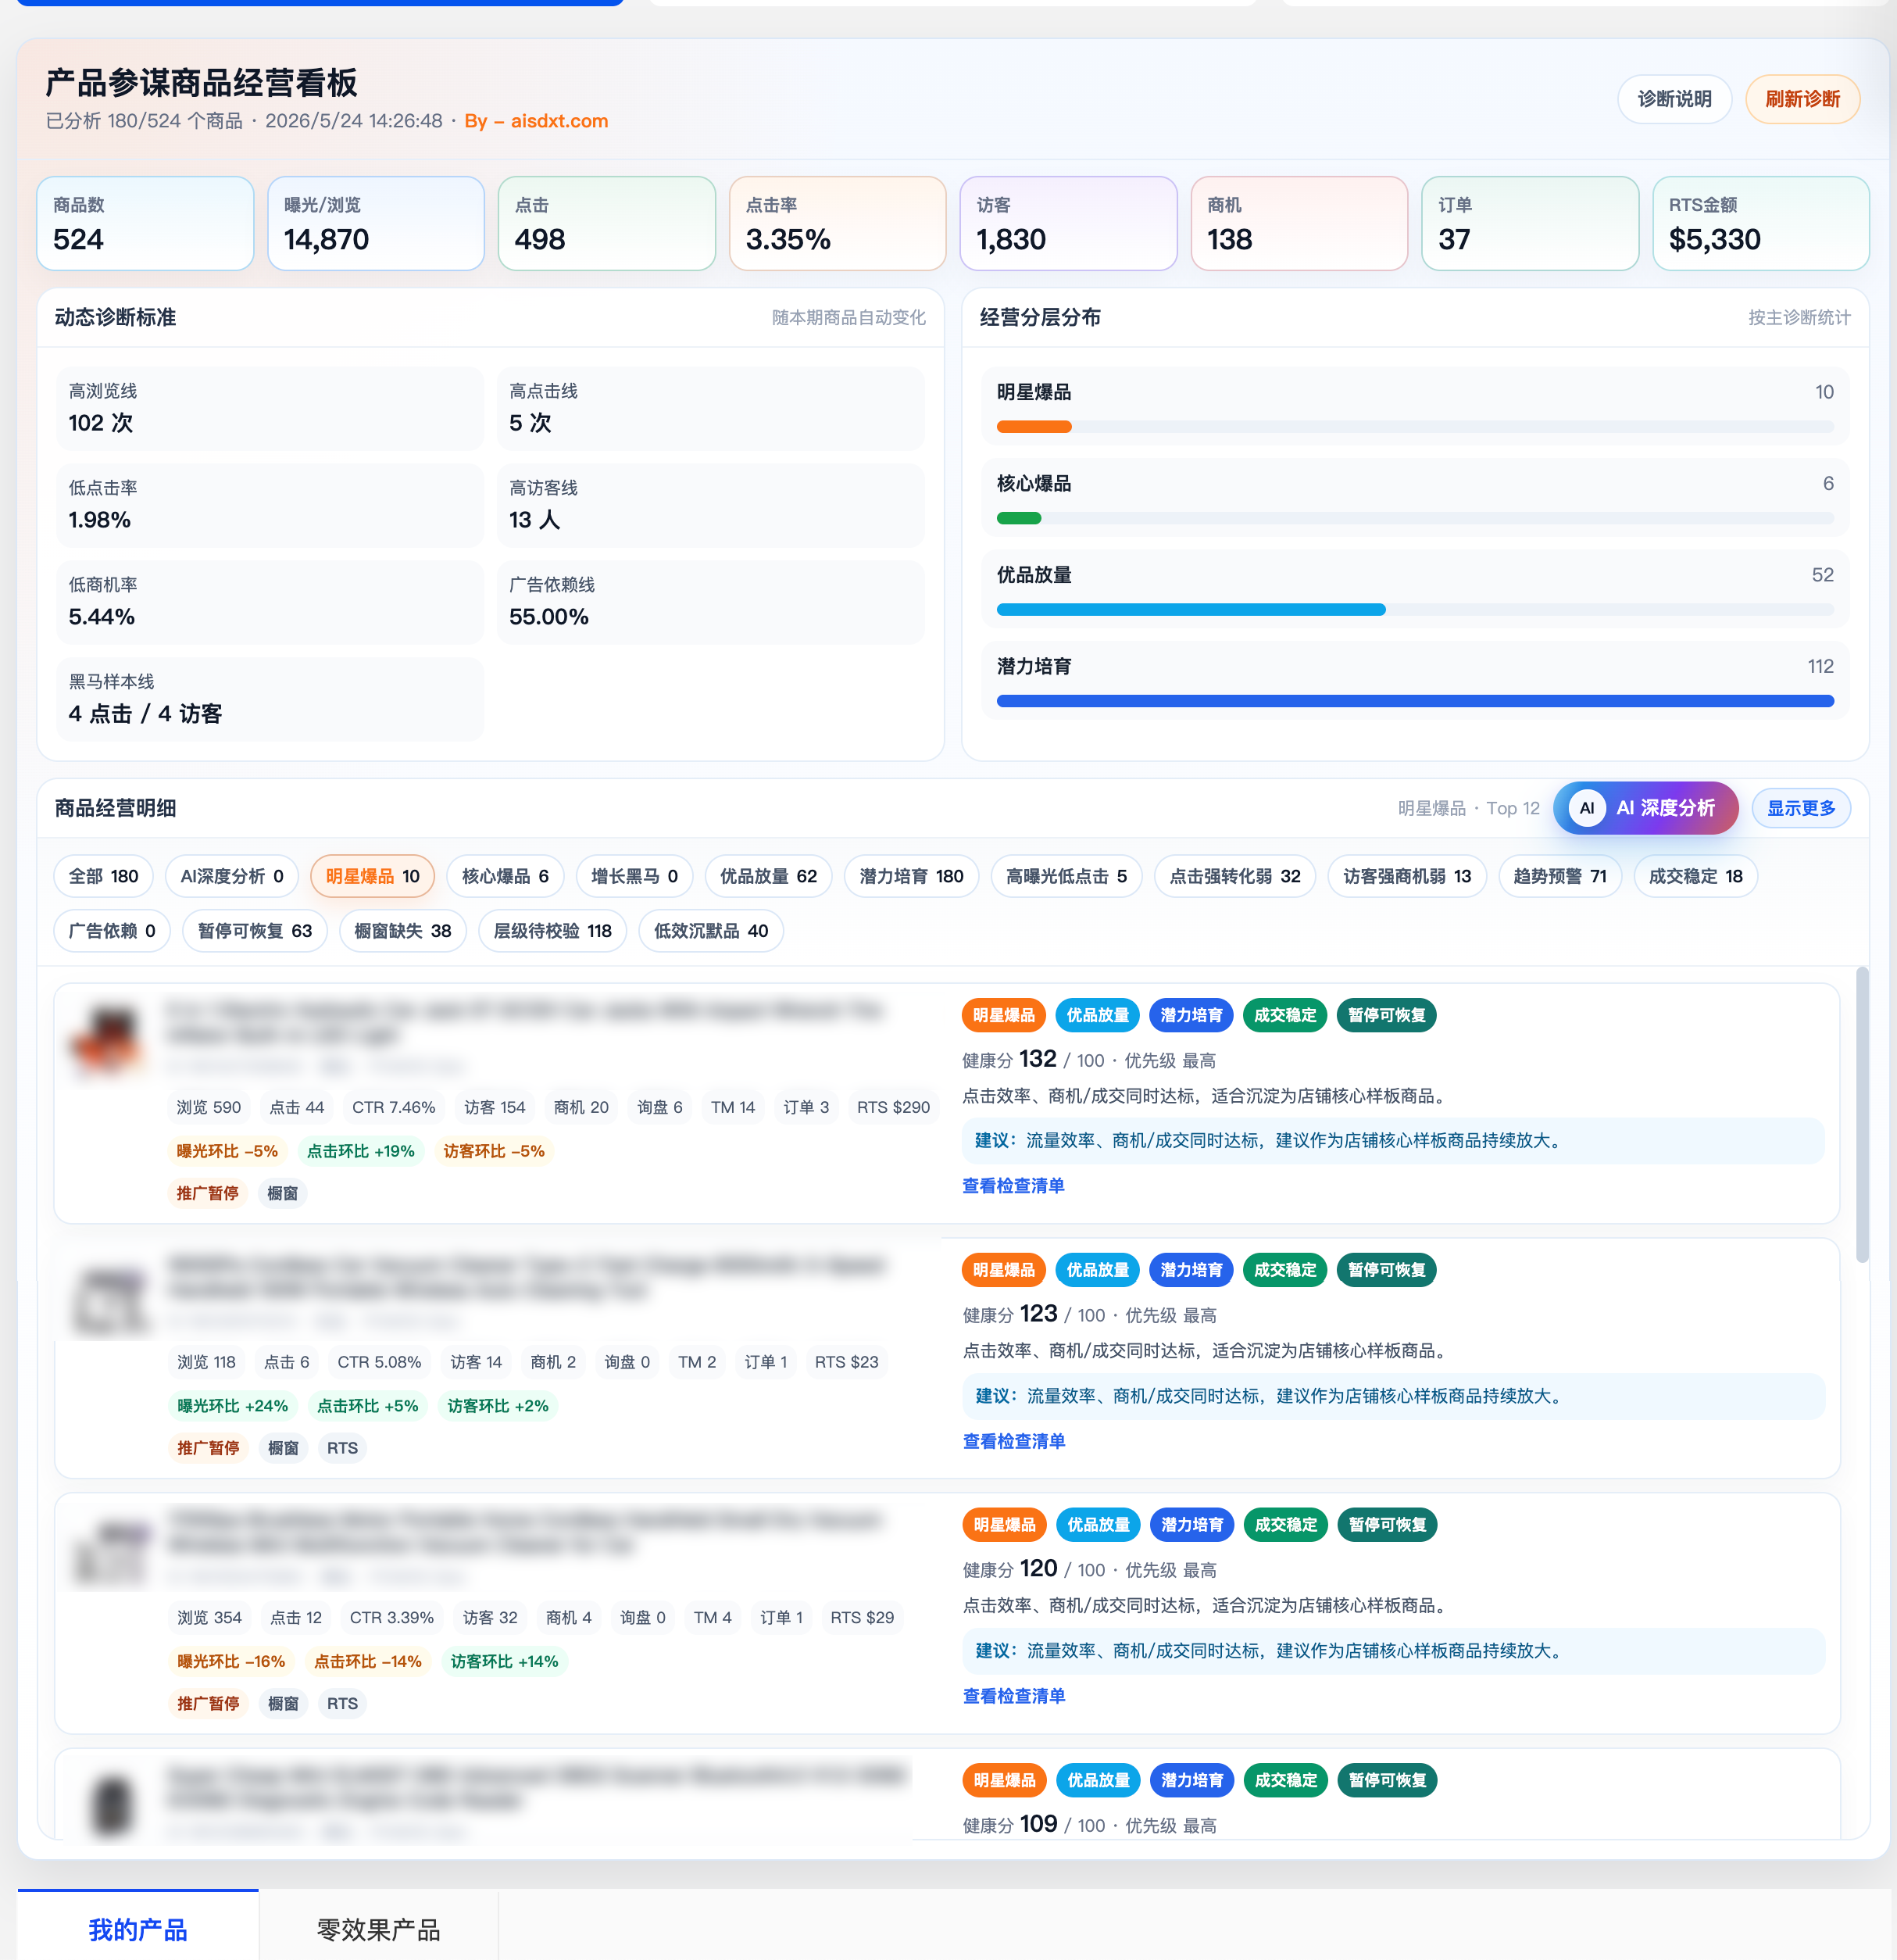The width and height of the screenshot is (1897, 1960).
Task: Filter by 趋势预警 71
Action: (1559, 876)
